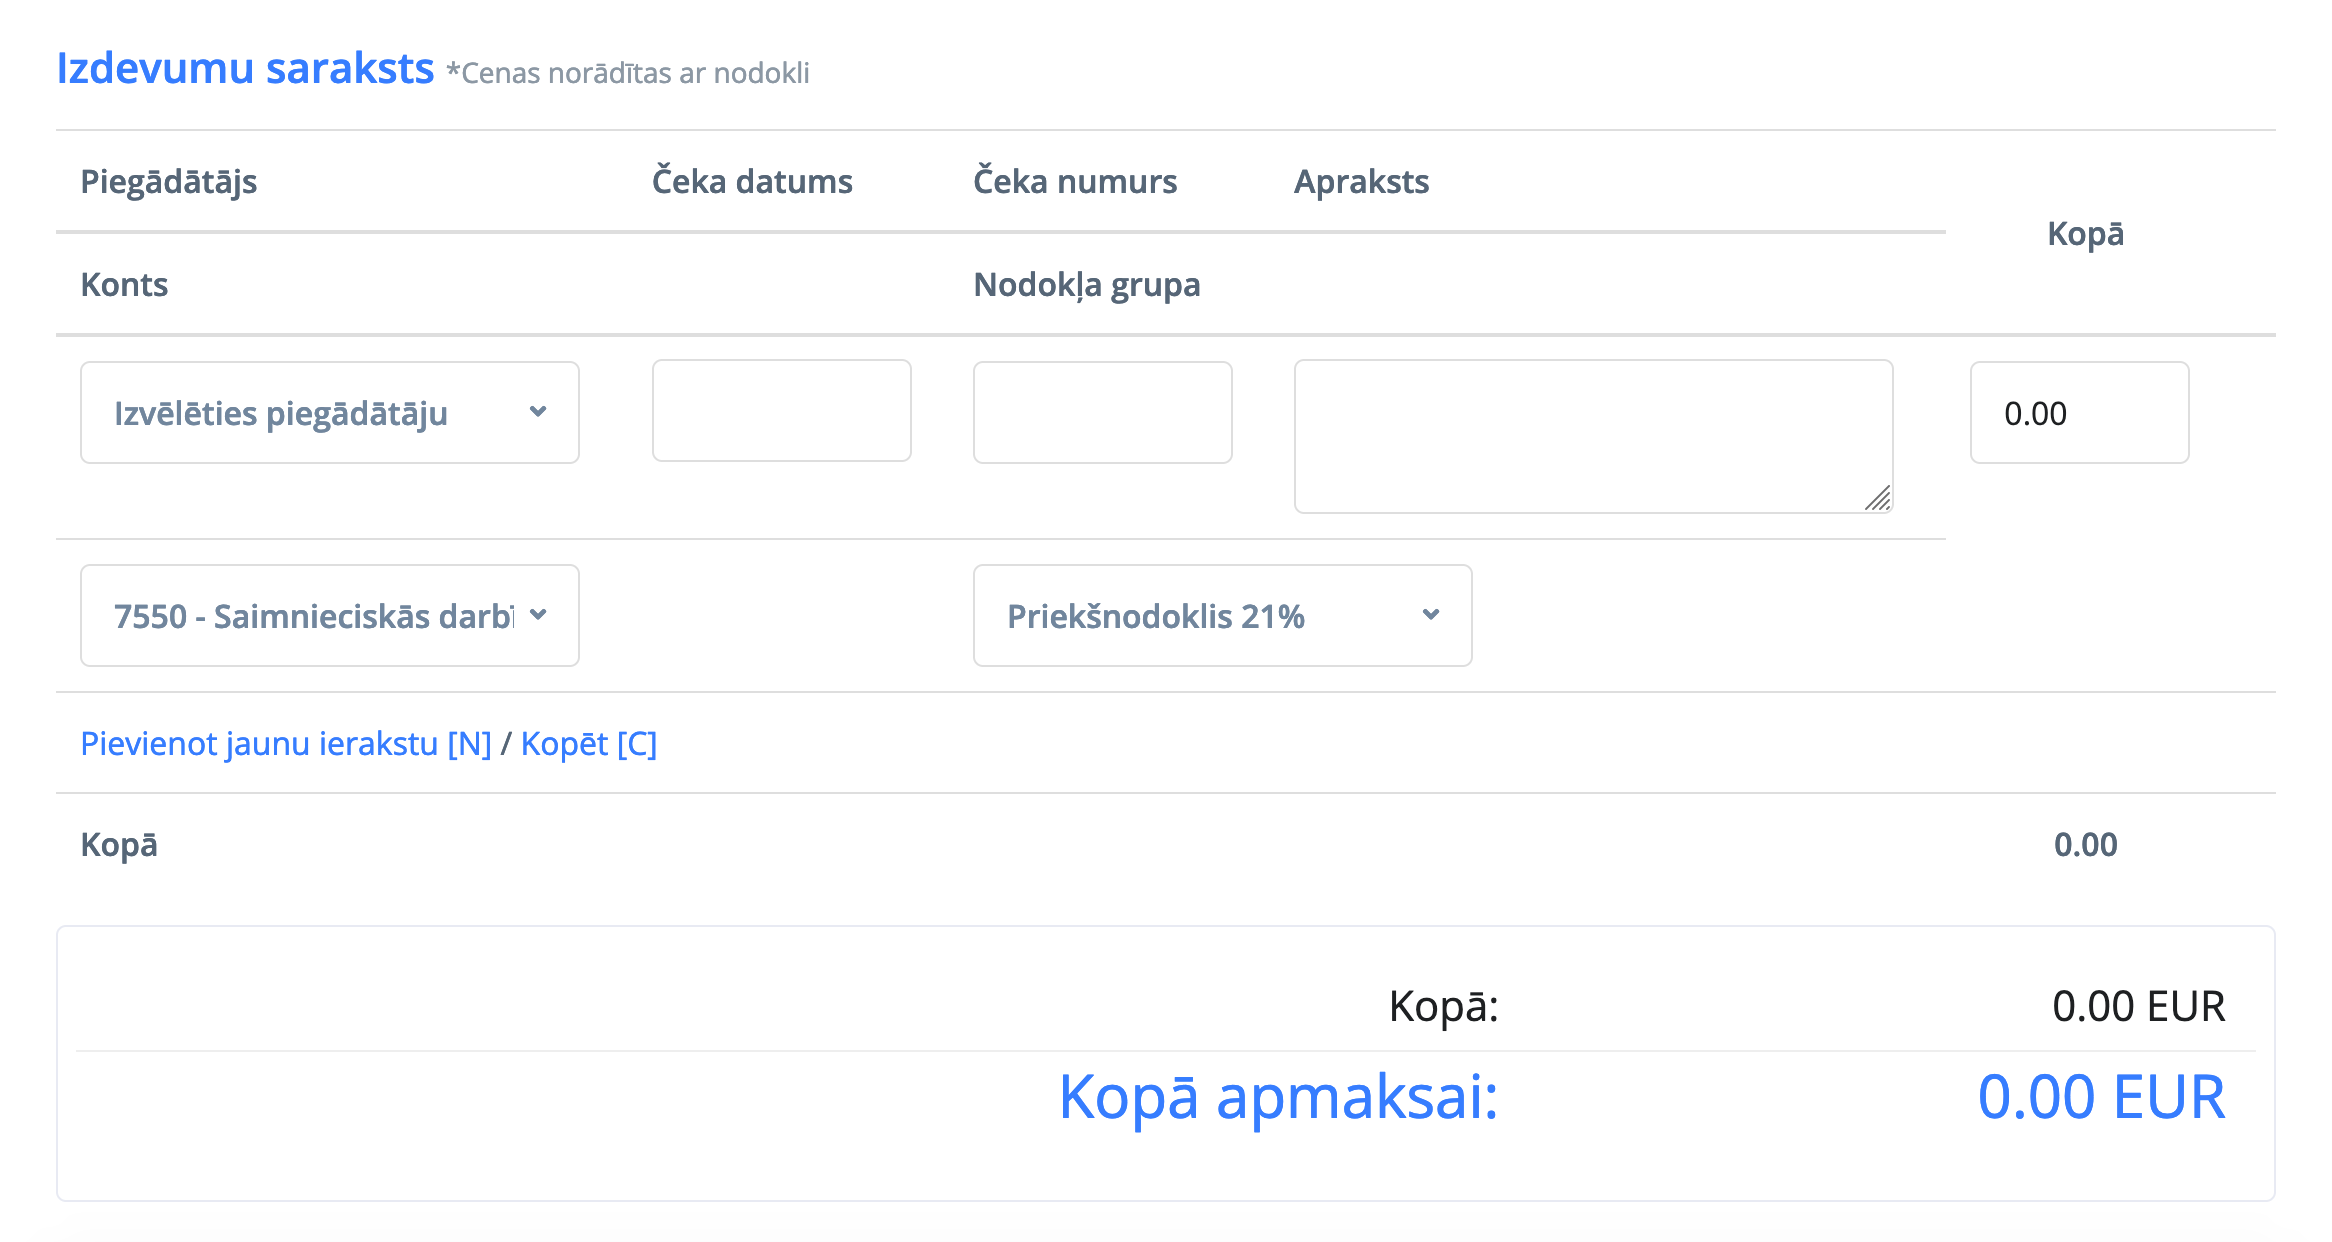The image size is (2332, 1242).
Task: Click chevron arrow in Priekšnodoklis 21% dropdown
Action: [1431, 615]
